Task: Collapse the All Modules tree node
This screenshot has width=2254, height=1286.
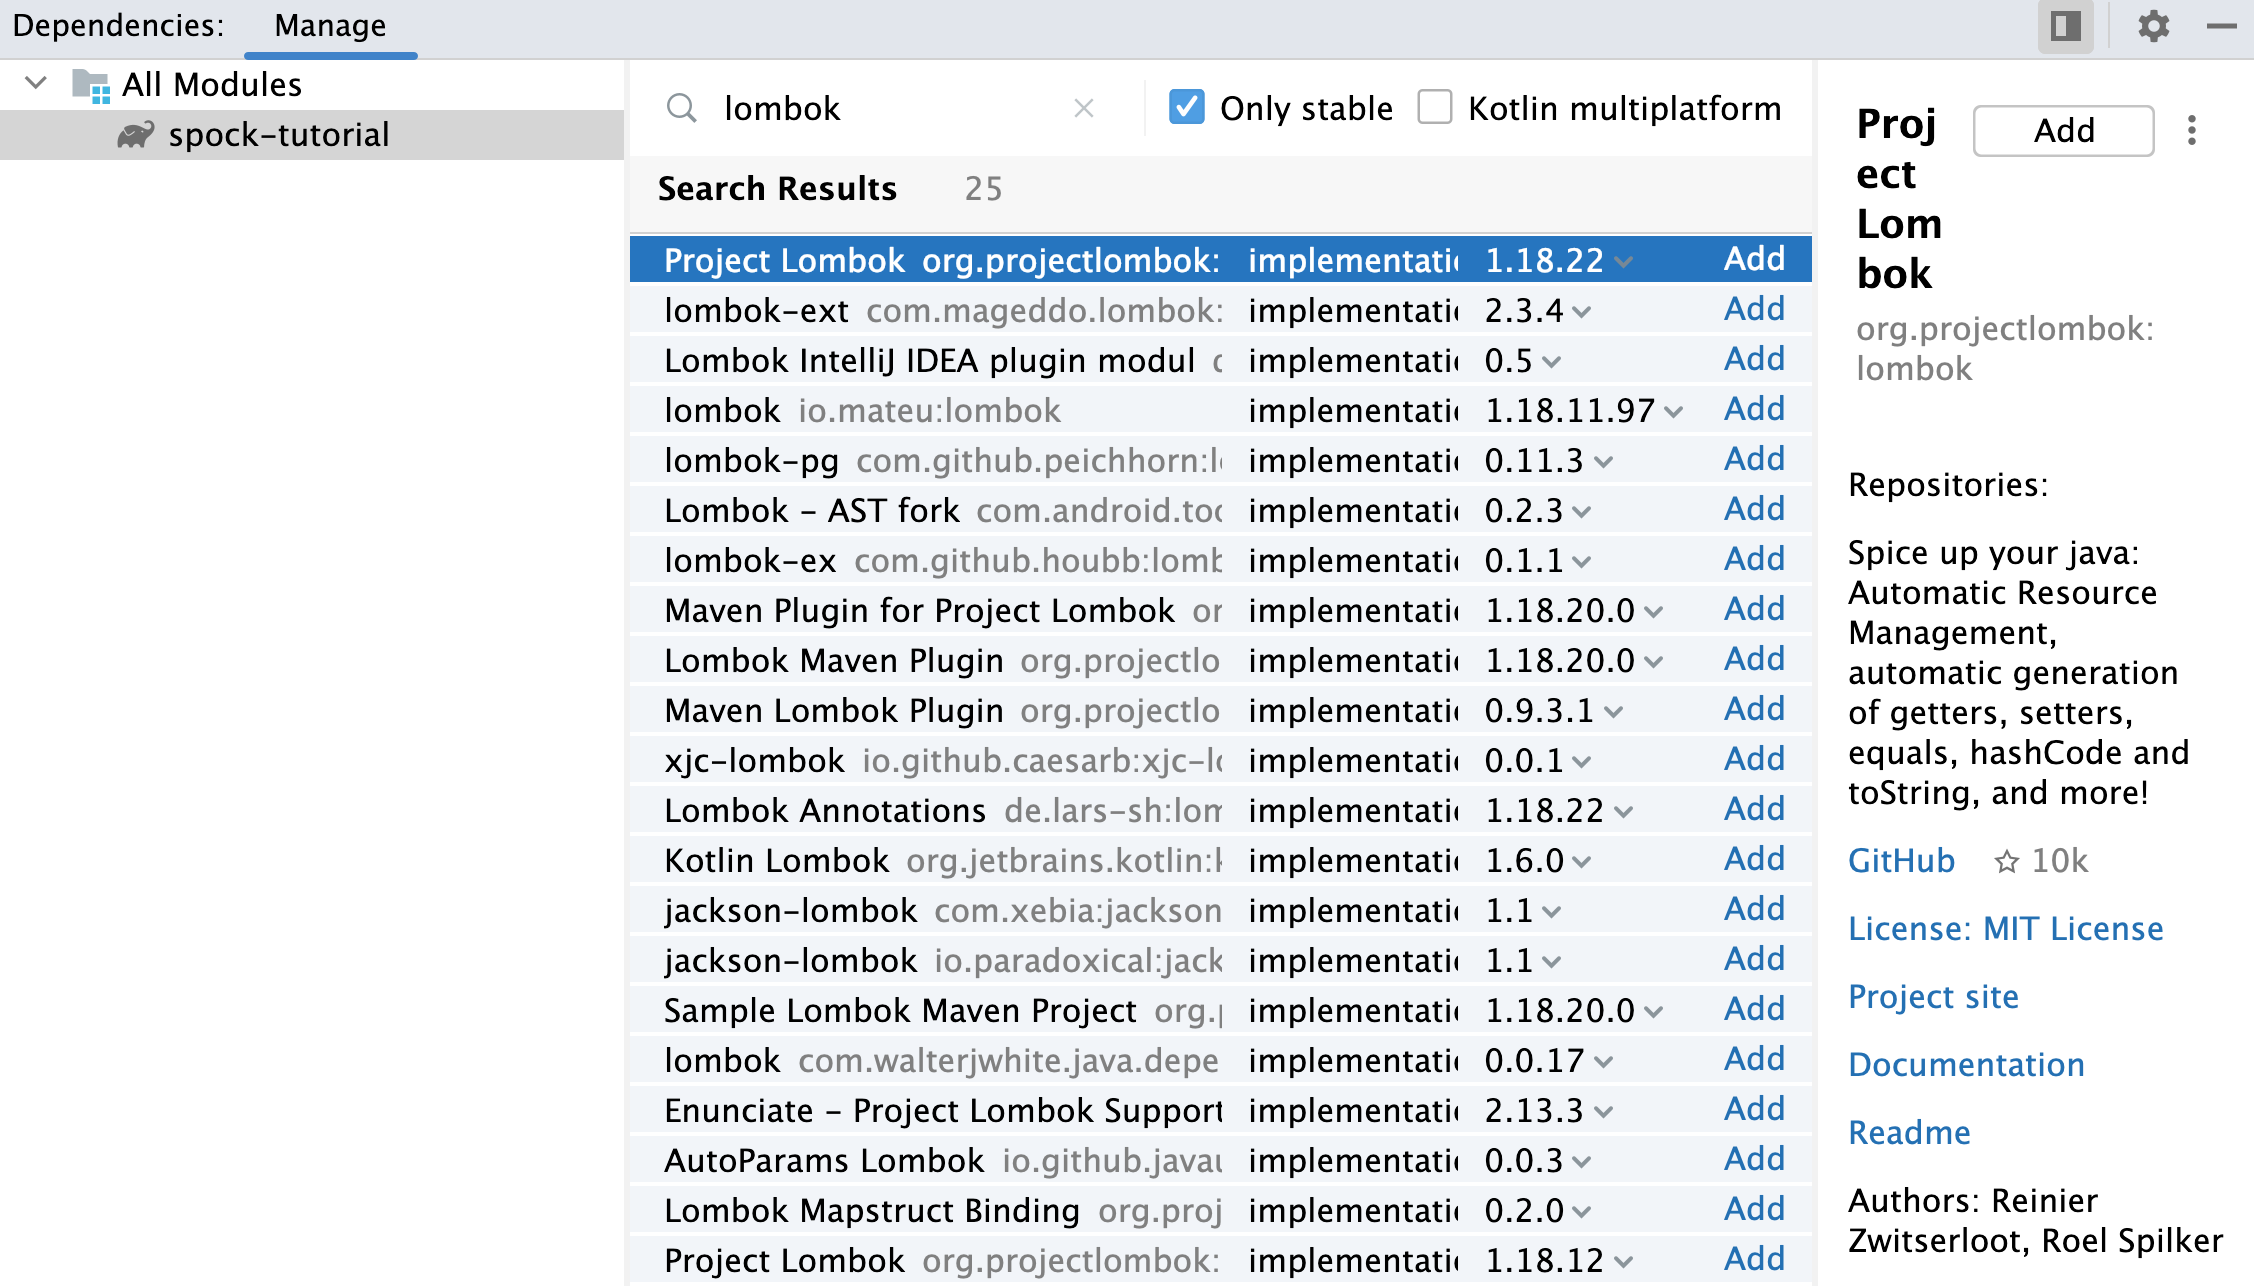Action: pos(36,84)
